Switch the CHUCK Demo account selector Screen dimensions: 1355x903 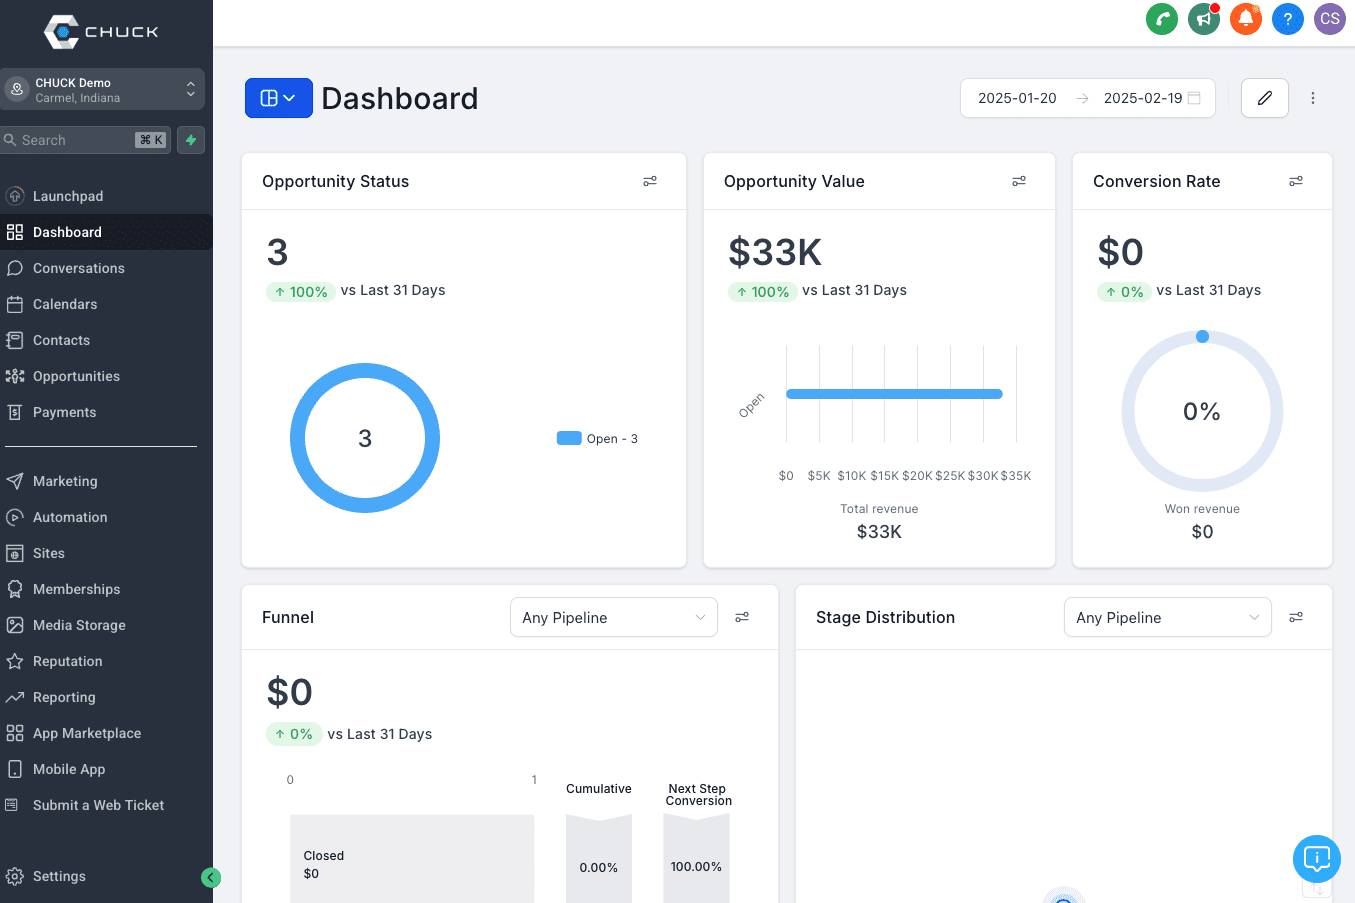pyautogui.click(x=103, y=90)
